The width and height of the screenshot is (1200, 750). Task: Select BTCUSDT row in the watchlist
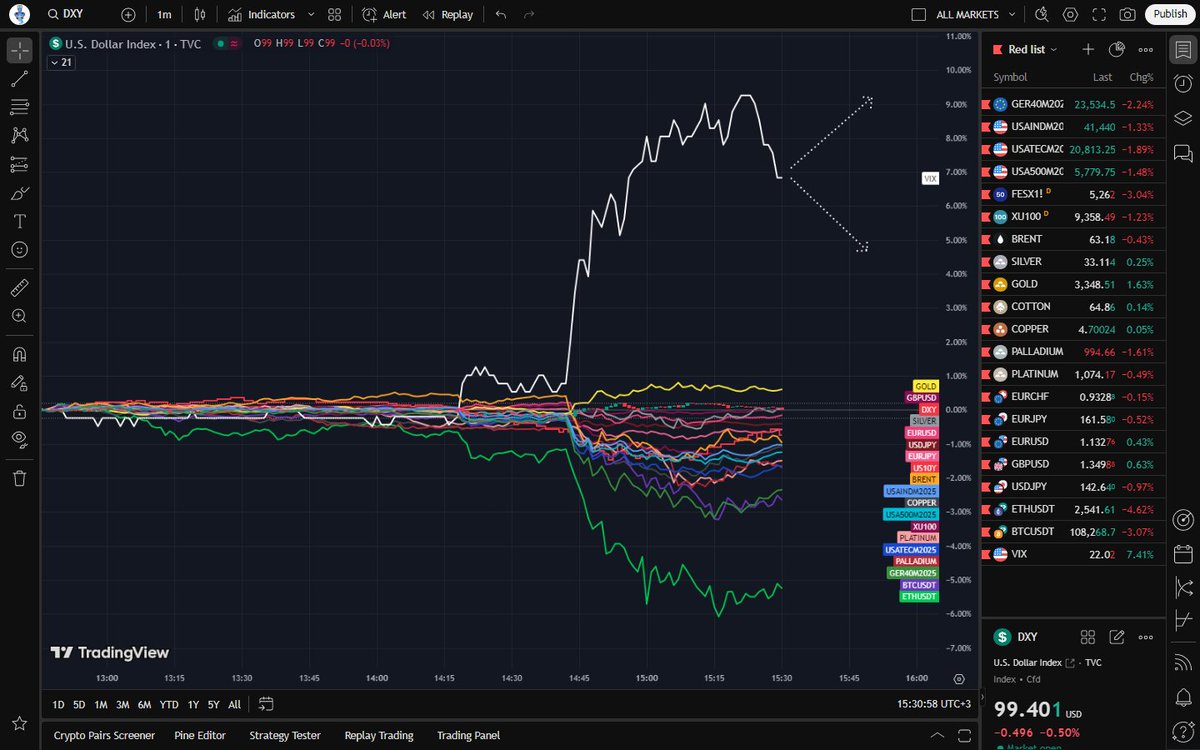1073,531
